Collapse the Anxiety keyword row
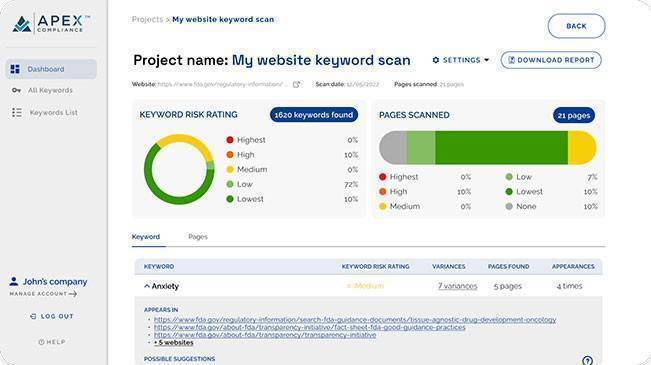The width and height of the screenshot is (651, 365). [x=147, y=286]
